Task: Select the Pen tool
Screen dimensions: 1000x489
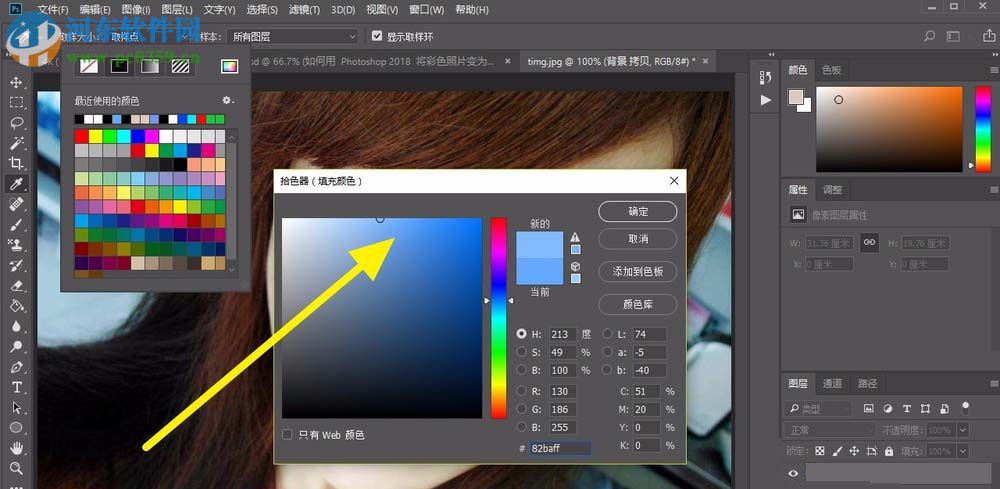Action: 16,367
